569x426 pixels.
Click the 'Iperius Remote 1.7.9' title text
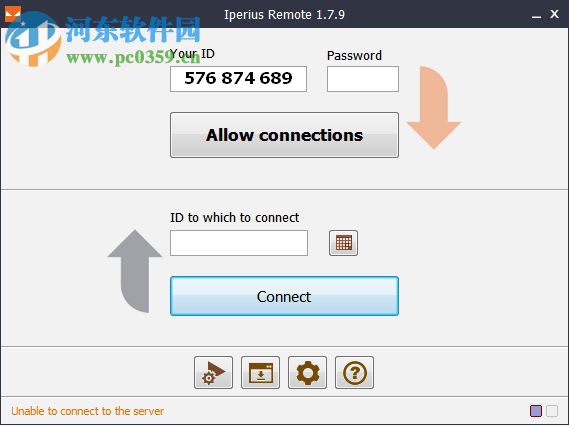[284, 15]
